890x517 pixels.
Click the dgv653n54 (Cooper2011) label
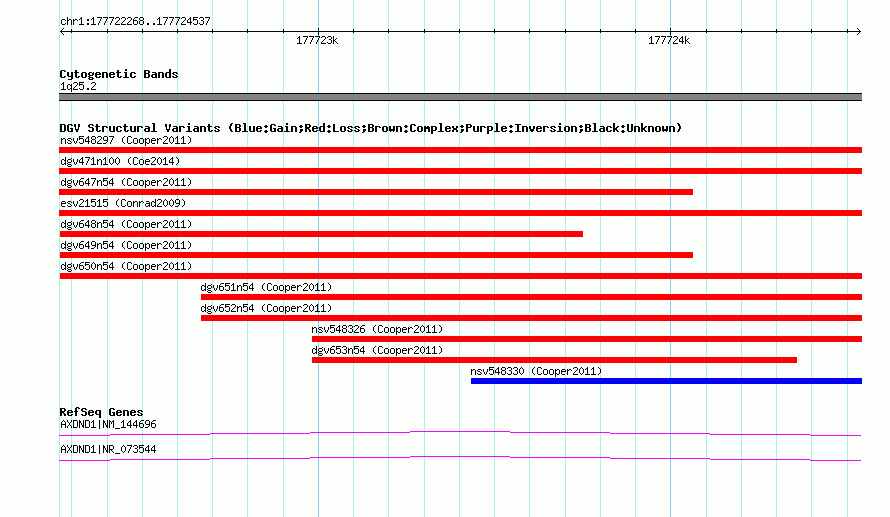(377, 350)
